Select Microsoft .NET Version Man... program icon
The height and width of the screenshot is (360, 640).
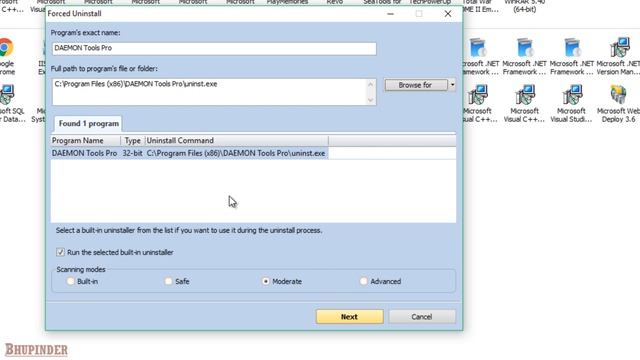[619, 47]
